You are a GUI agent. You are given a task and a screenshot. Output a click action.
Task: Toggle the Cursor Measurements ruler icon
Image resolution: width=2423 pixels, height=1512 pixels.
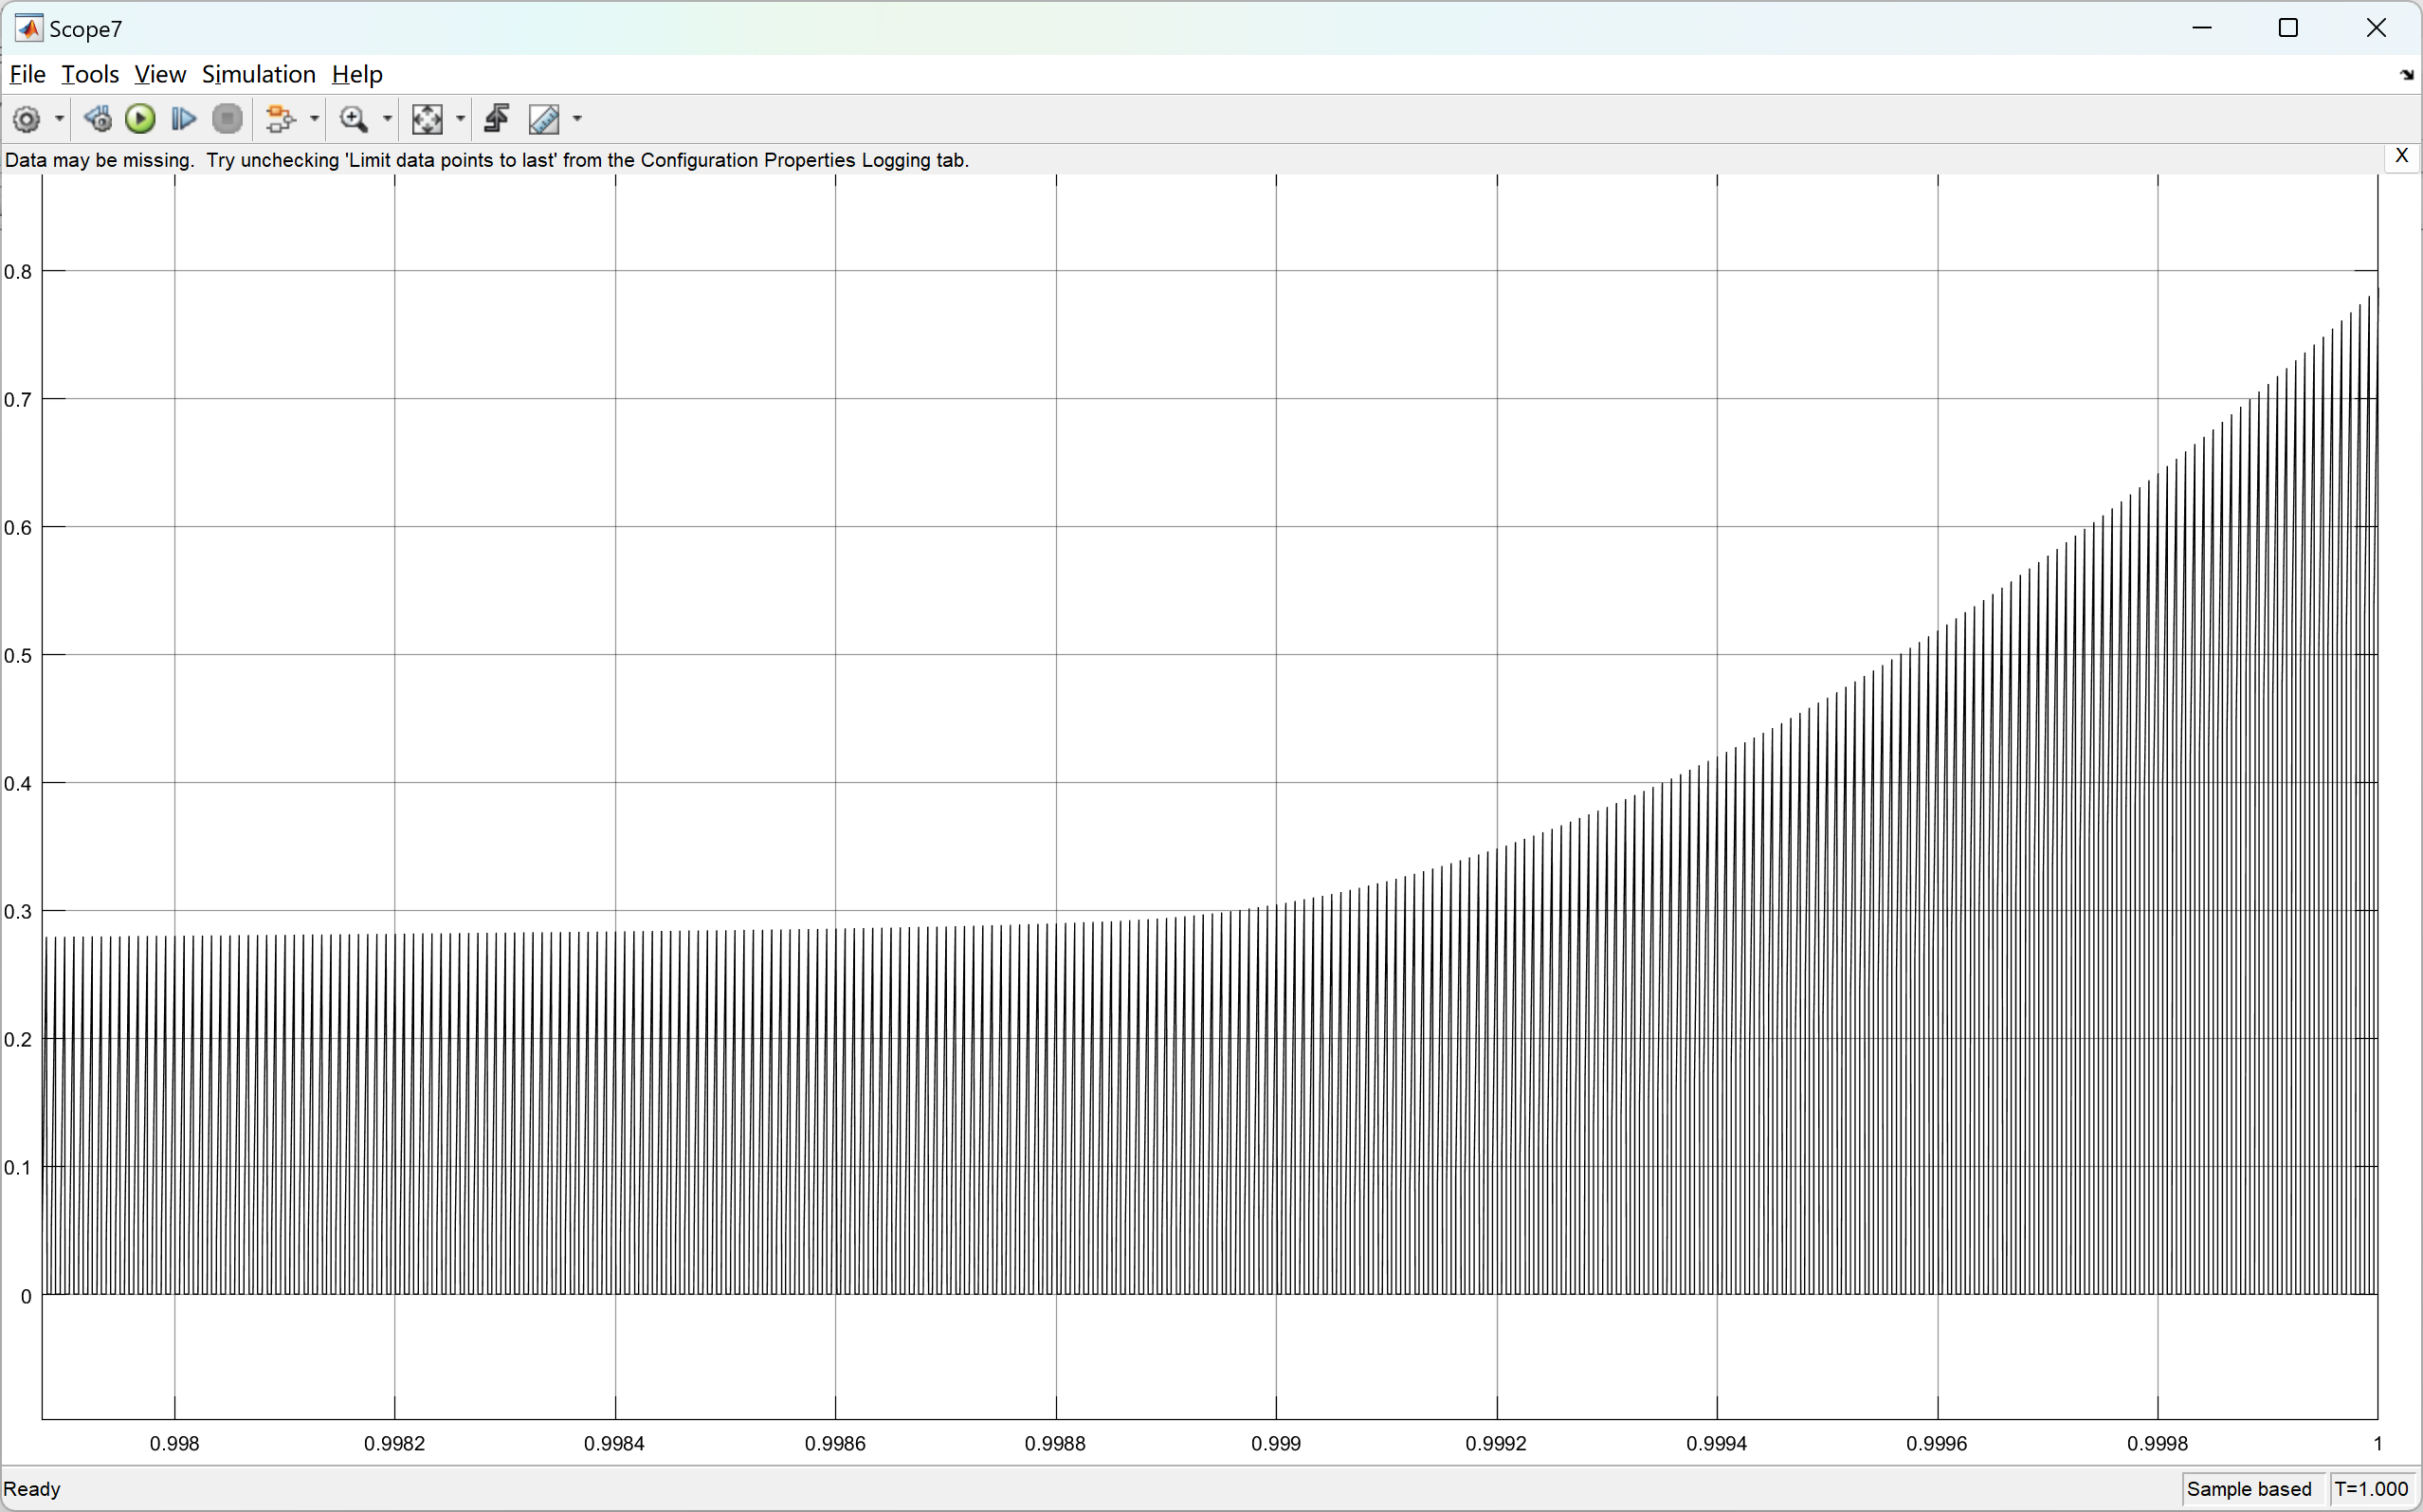point(544,119)
